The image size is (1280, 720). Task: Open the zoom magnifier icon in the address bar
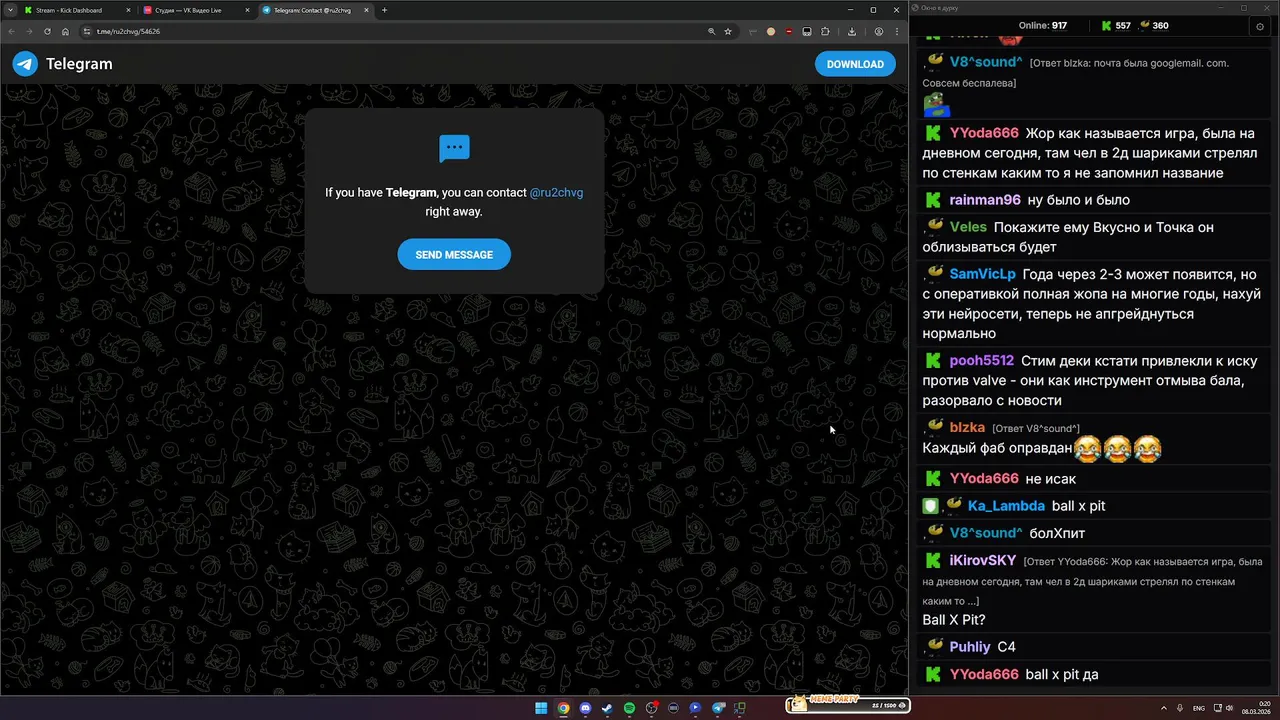pyautogui.click(x=712, y=31)
